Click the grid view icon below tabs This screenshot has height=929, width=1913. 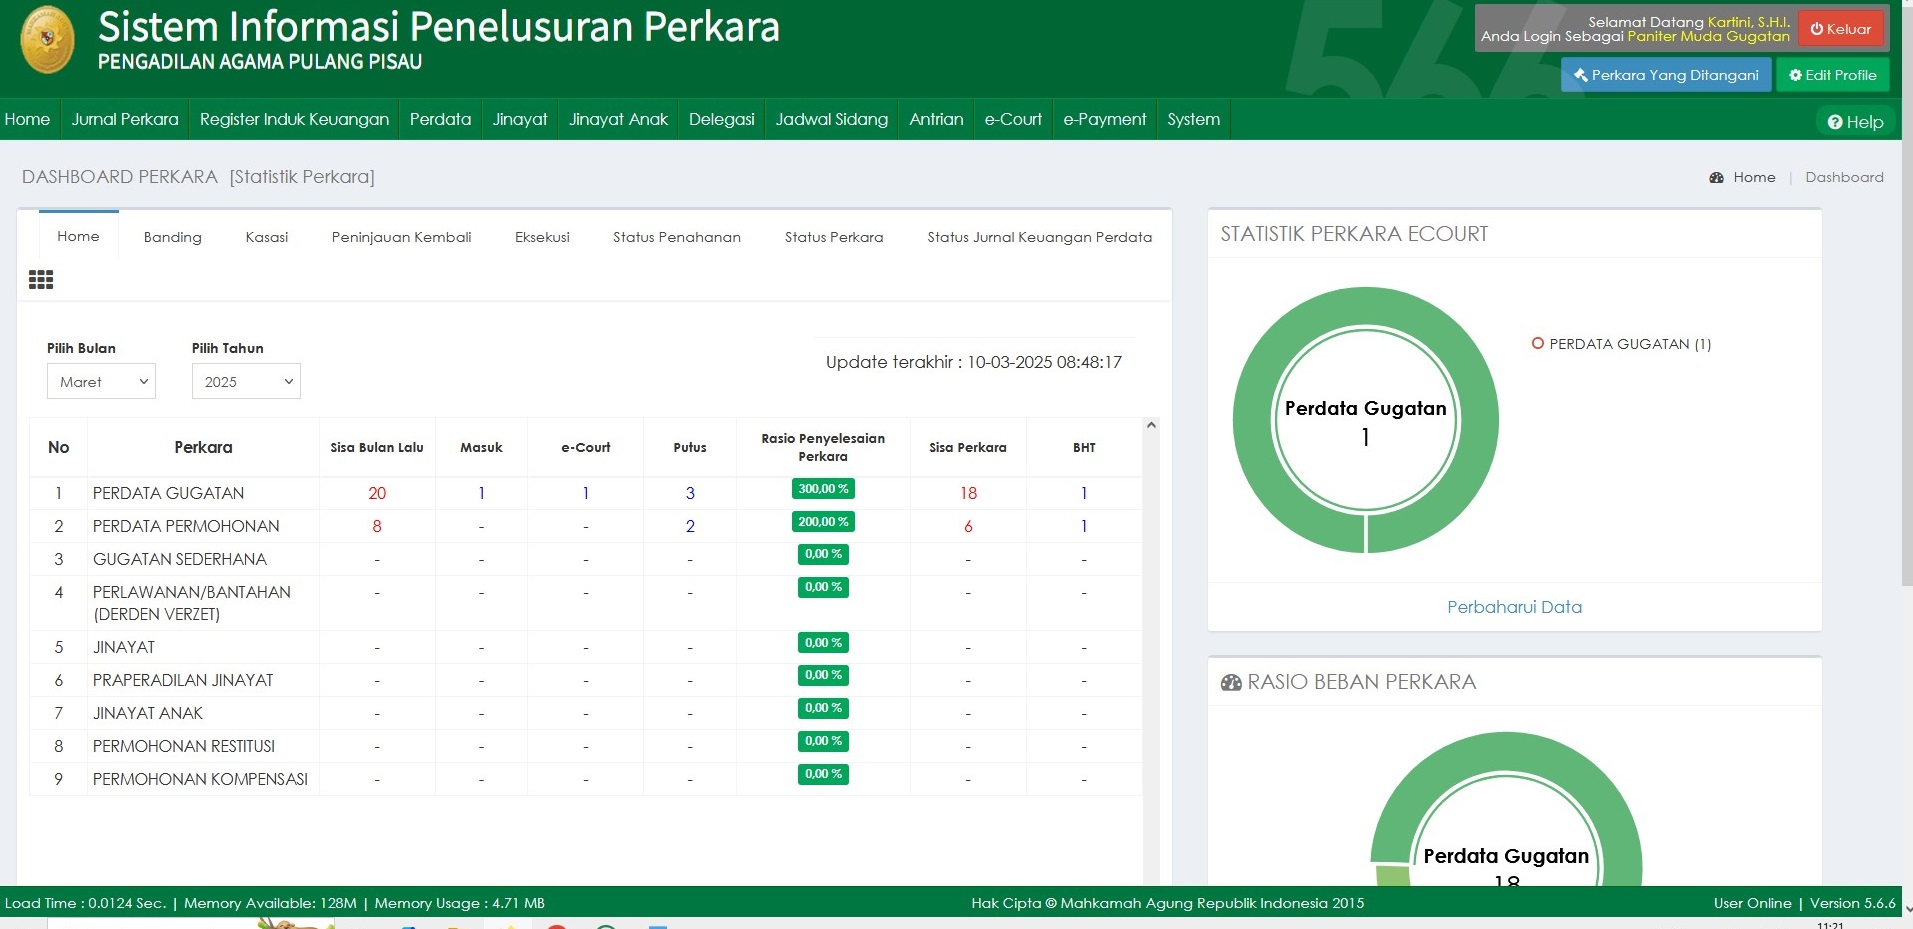click(41, 280)
